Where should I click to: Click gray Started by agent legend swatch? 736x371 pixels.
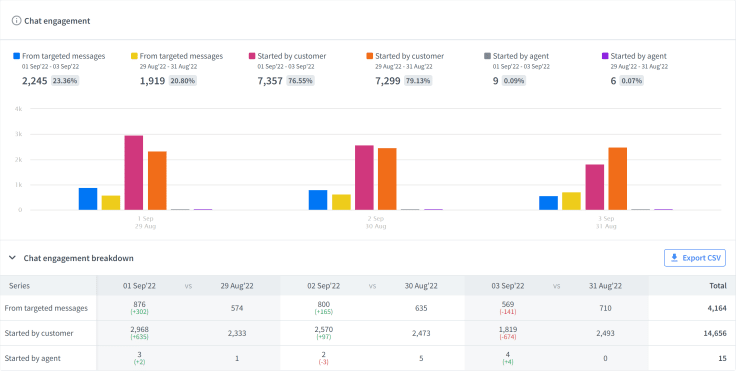click(x=487, y=56)
